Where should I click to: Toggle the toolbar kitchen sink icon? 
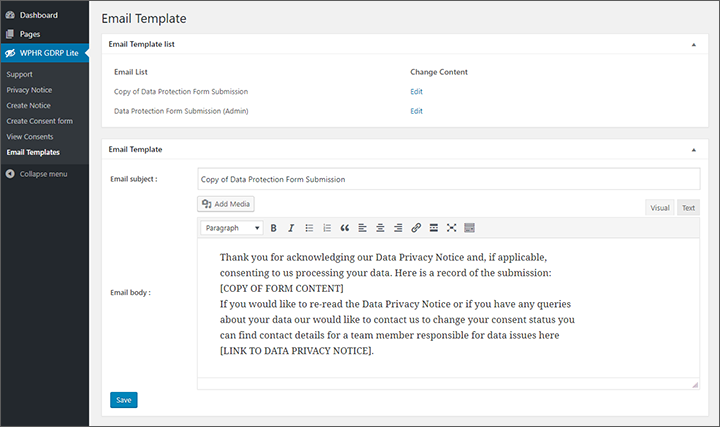point(469,228)
